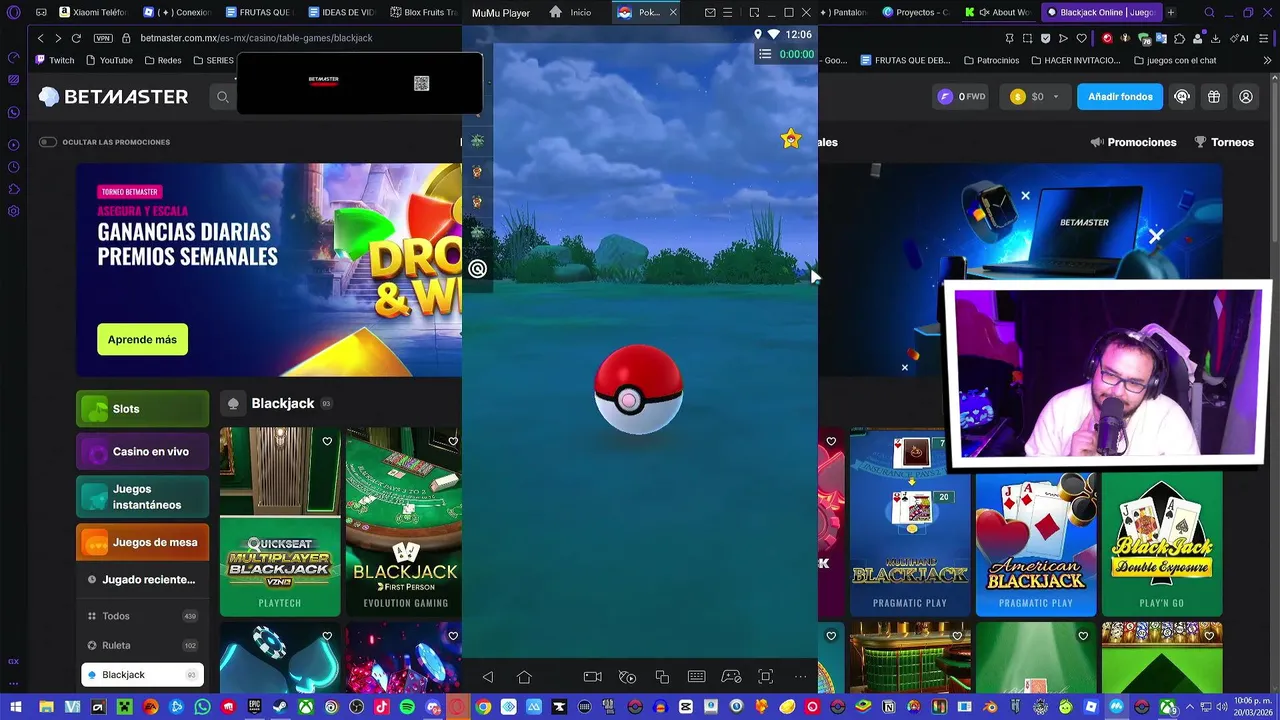The image size is (1280, 720).
Task: Switch to MuMu Inicio tab
Action: 570,13
